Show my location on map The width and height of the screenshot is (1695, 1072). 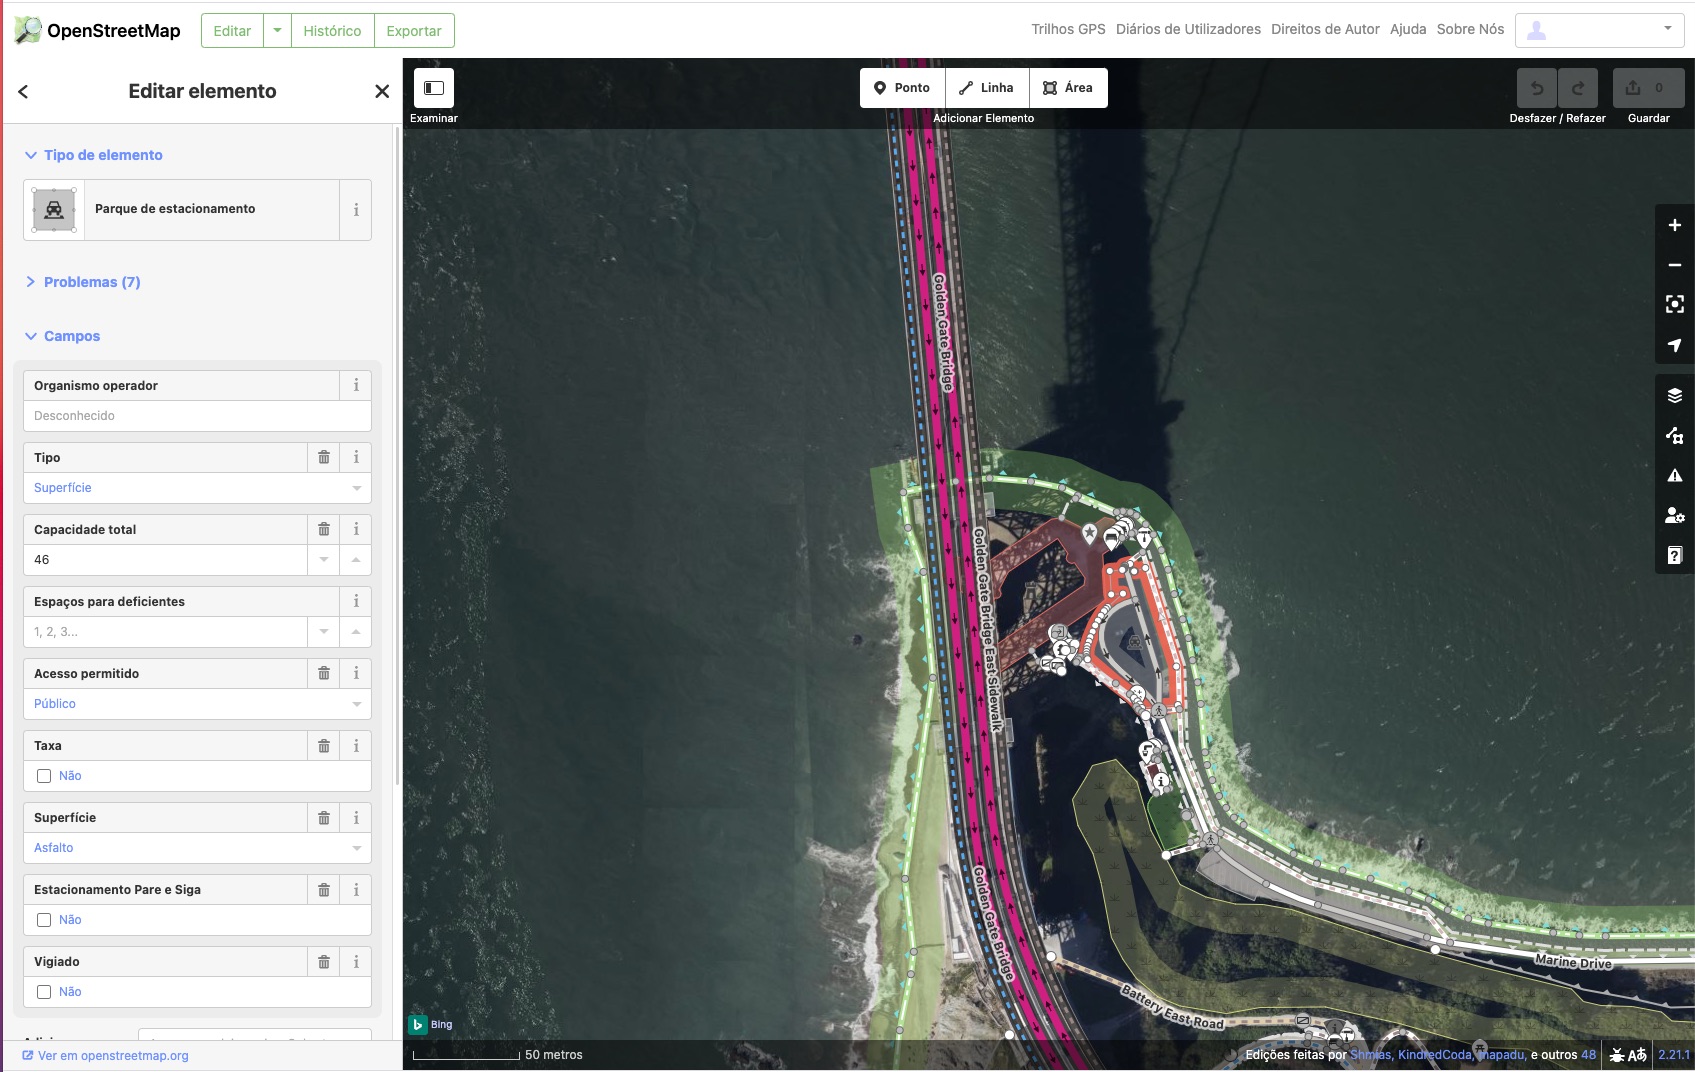(1675, 345)
